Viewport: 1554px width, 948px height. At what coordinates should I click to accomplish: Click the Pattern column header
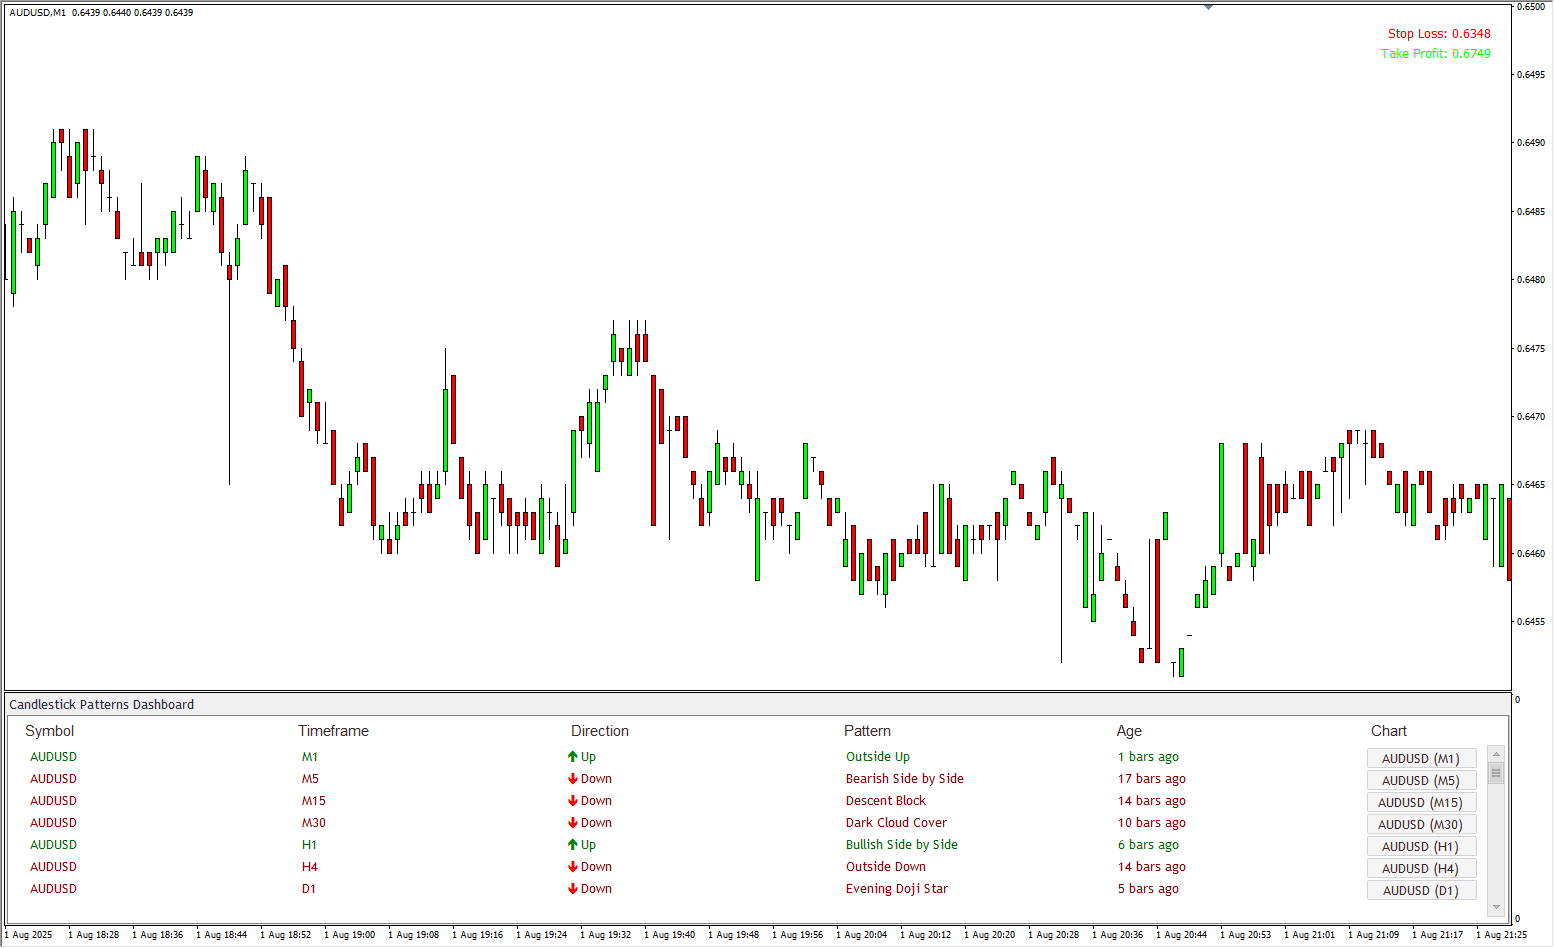tap(867, 731)
